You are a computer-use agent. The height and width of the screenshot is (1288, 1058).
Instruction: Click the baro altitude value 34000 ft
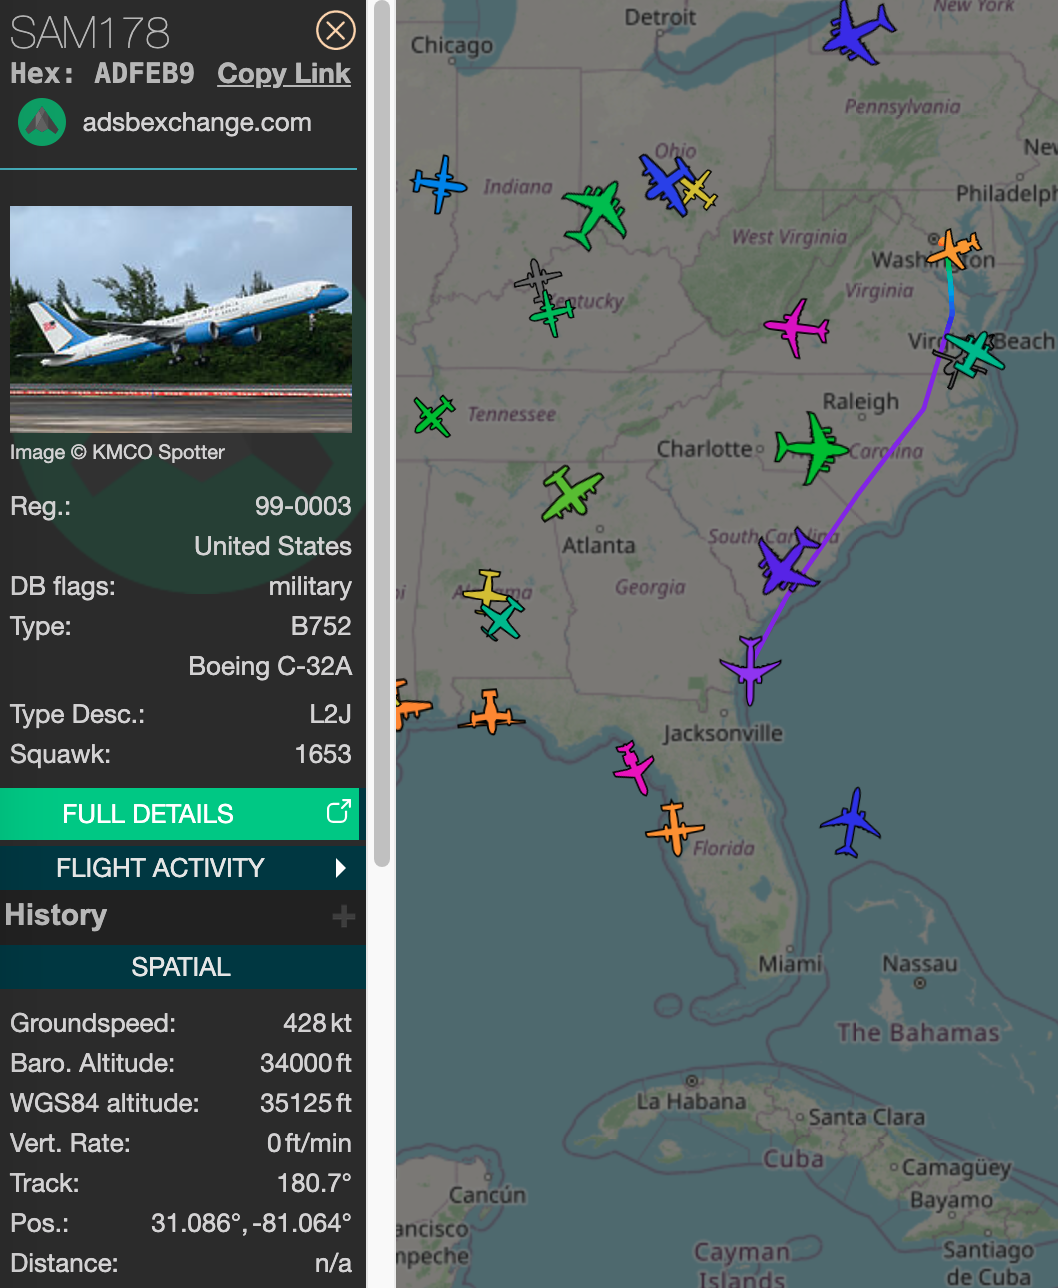pyautogui.click(x=306, y=1063)
